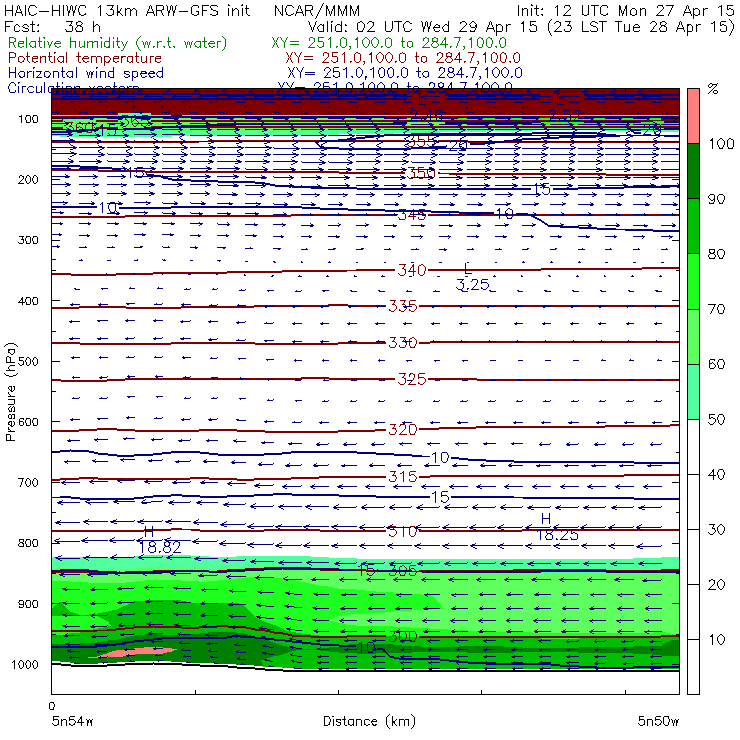
Task: Click the red 'Potential temperature' legend label
Action: pos(84,58)
